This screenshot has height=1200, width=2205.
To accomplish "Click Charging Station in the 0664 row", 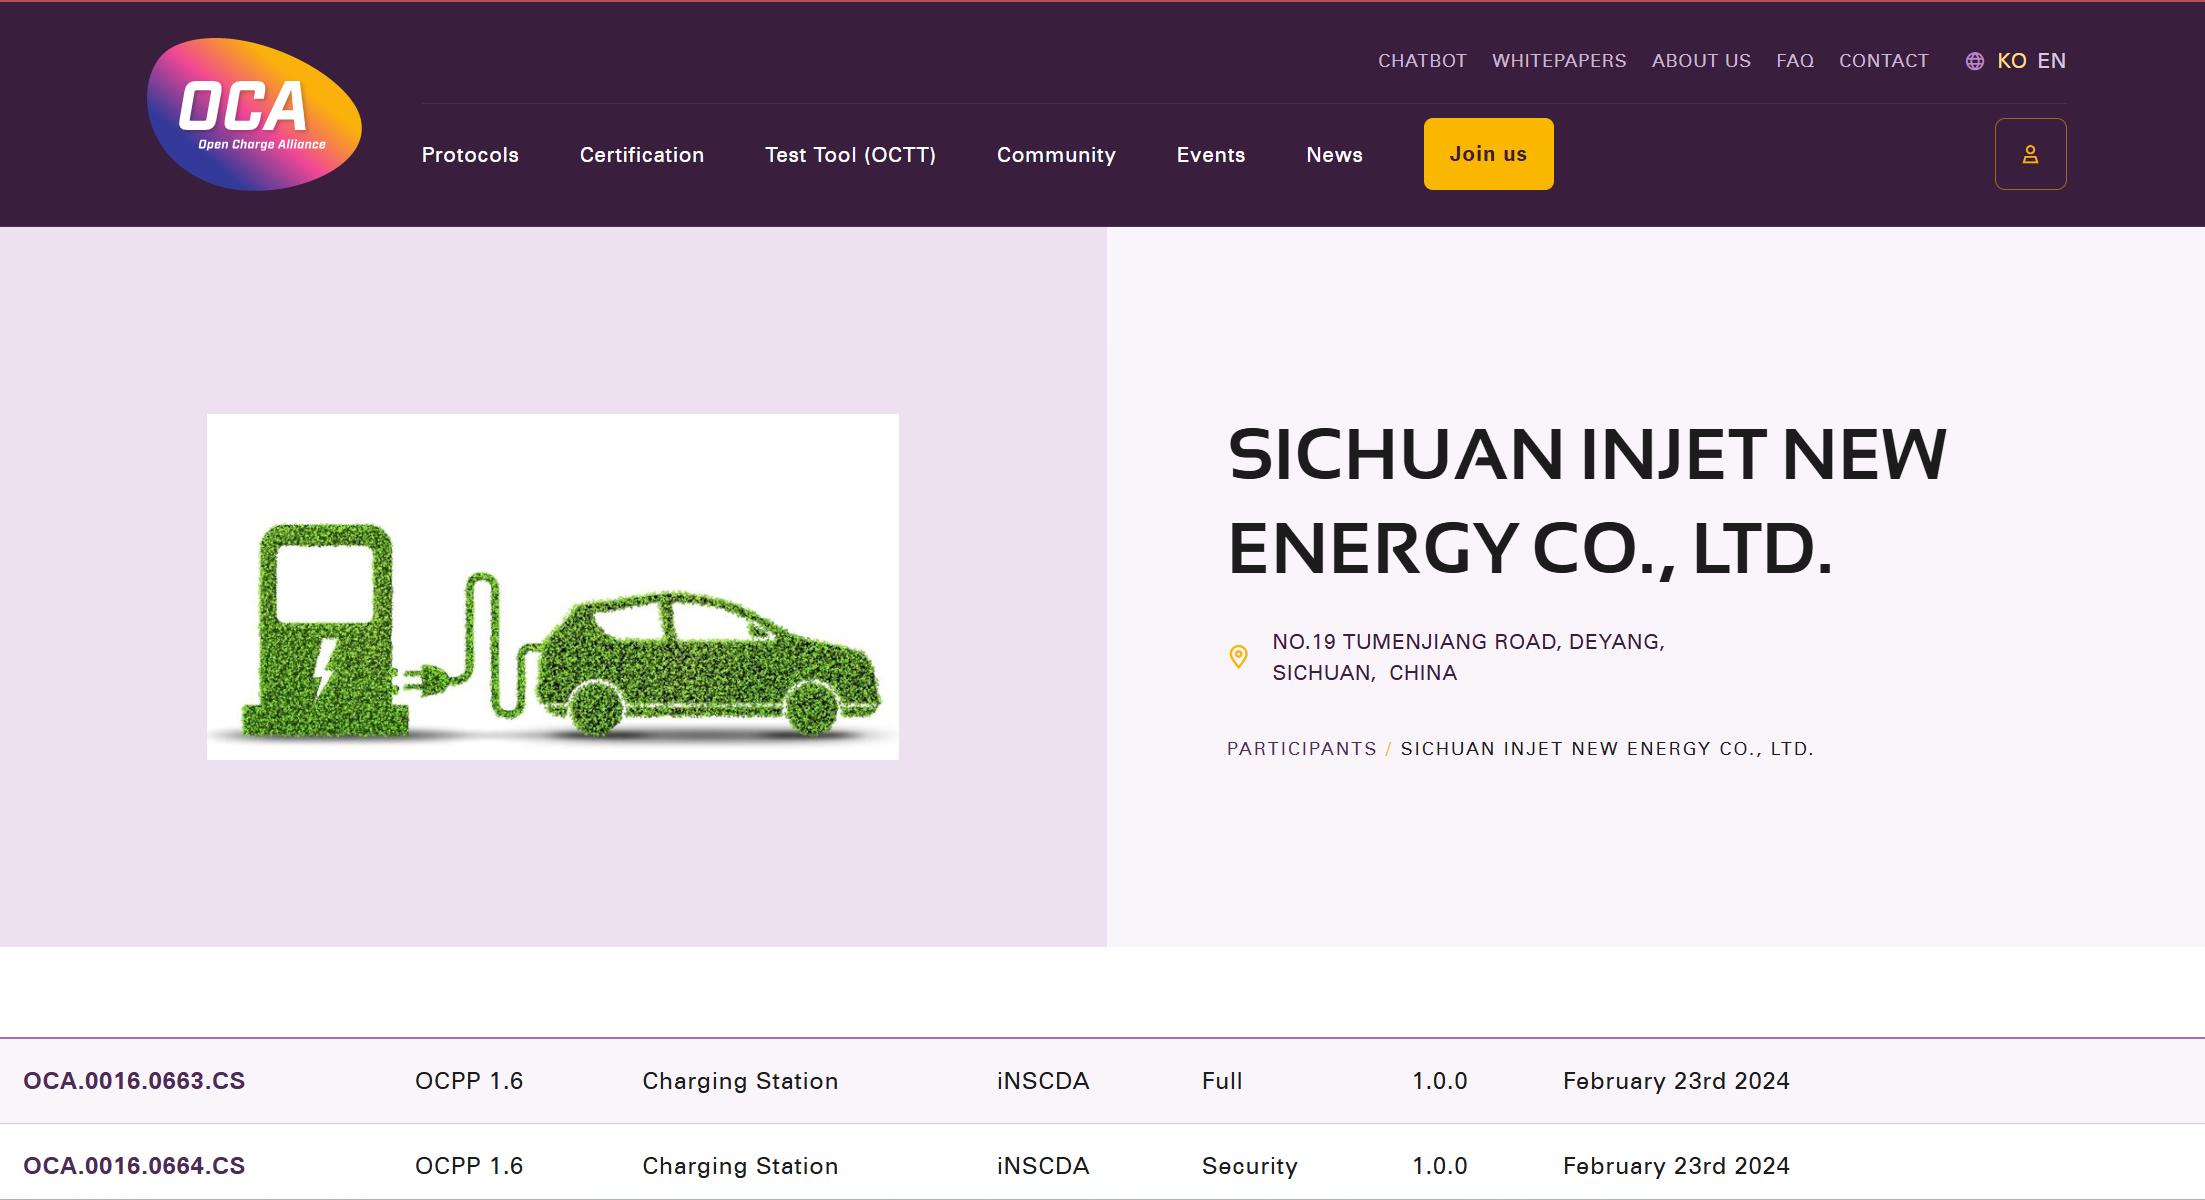I will click(x=740, y=1166).
